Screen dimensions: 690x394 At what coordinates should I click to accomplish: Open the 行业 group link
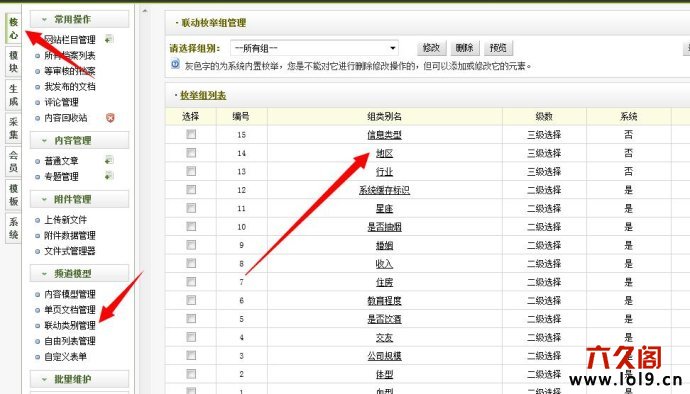click(x=384, y=172)
